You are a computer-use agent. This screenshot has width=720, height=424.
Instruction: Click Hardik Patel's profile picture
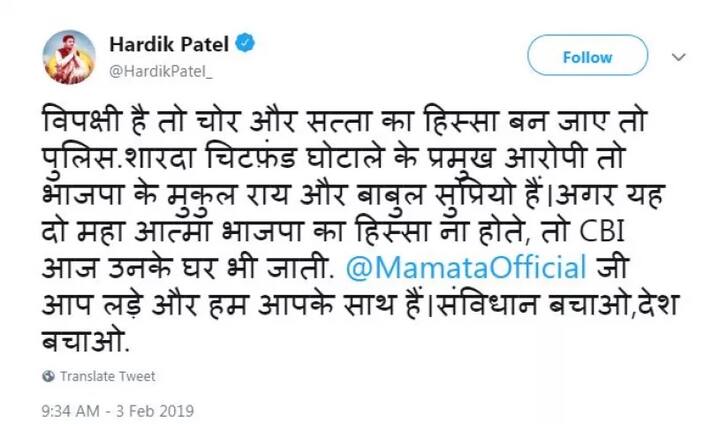[69, 57]
